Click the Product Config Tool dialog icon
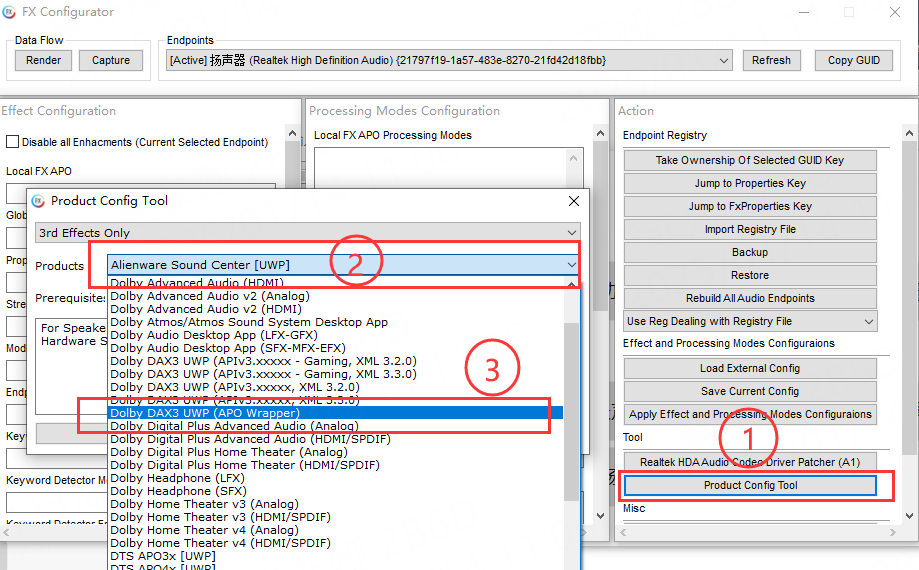Image resolution: width=919 pixels, height=570 pixels. pyautogui.click(x=38, y=201)
